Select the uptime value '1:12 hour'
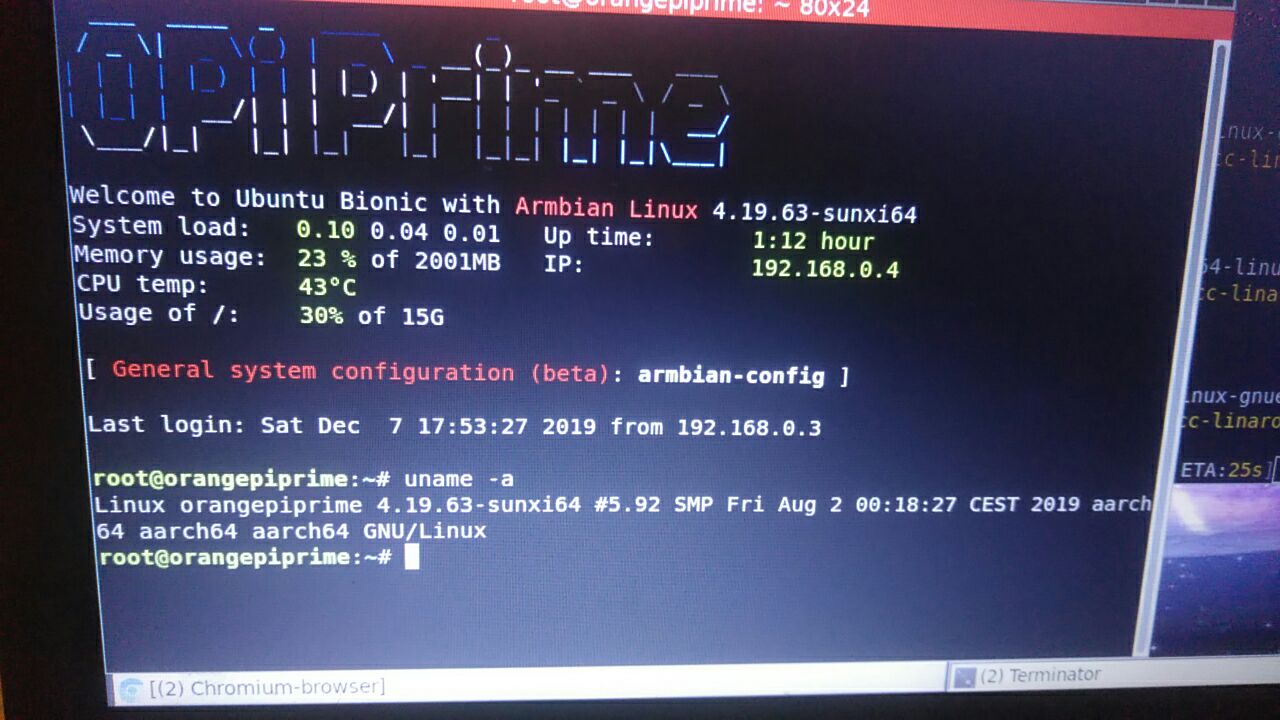Viewport: 1280px width, 720px height. point(813,241)
